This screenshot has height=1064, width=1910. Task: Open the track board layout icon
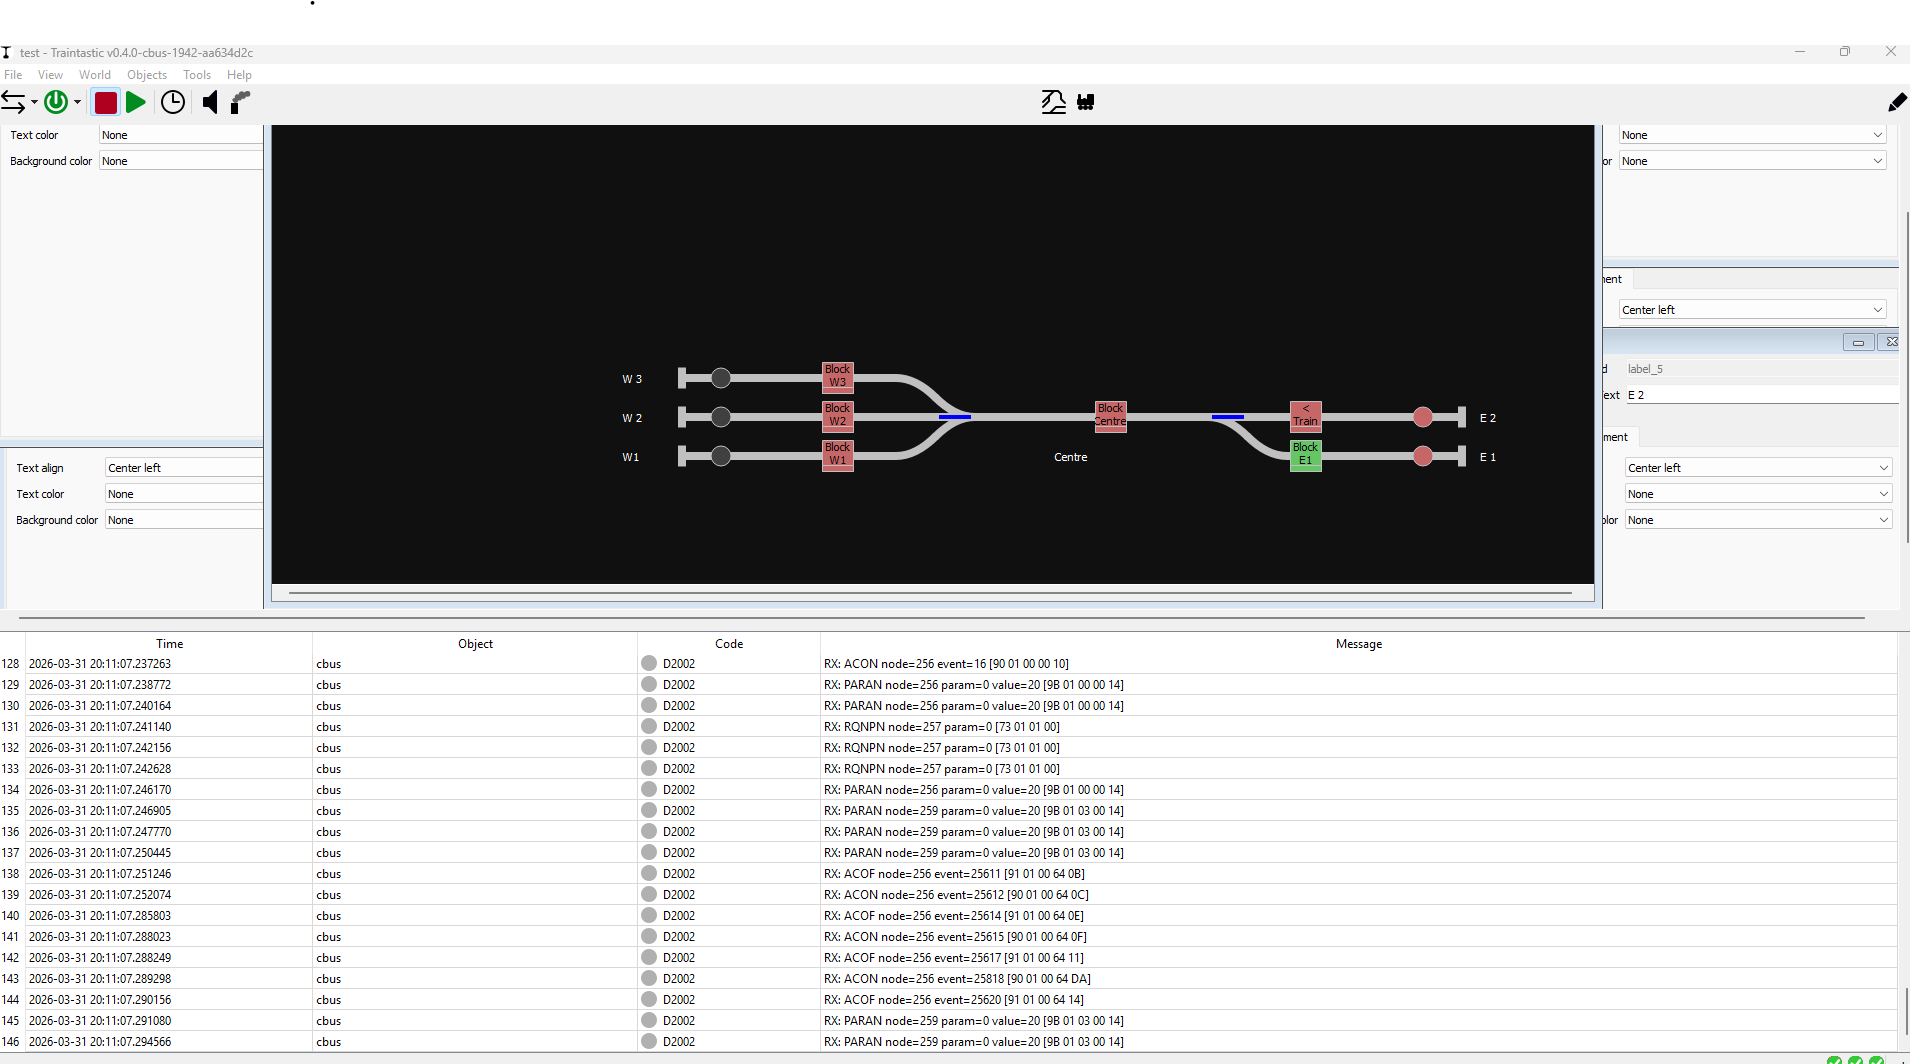click(1053, 102)
